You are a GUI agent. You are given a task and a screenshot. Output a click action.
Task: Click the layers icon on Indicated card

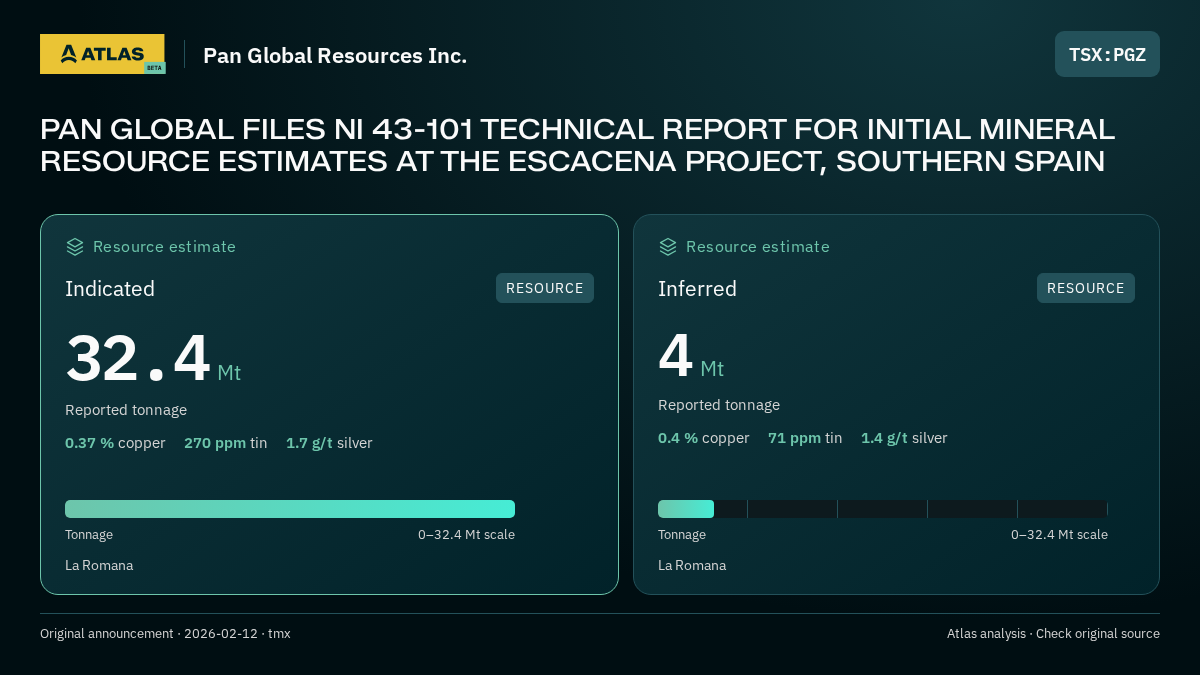[x=75, y=246]
